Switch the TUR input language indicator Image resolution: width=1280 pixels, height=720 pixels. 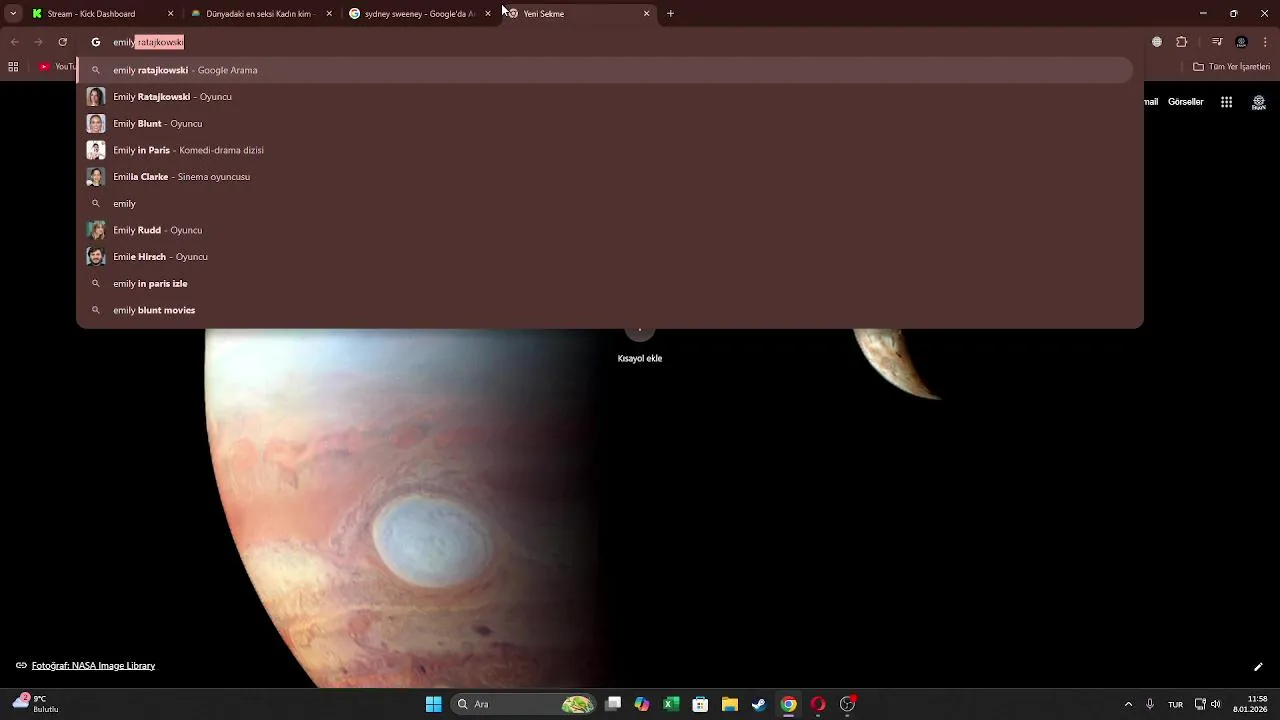click(1176, 704)
